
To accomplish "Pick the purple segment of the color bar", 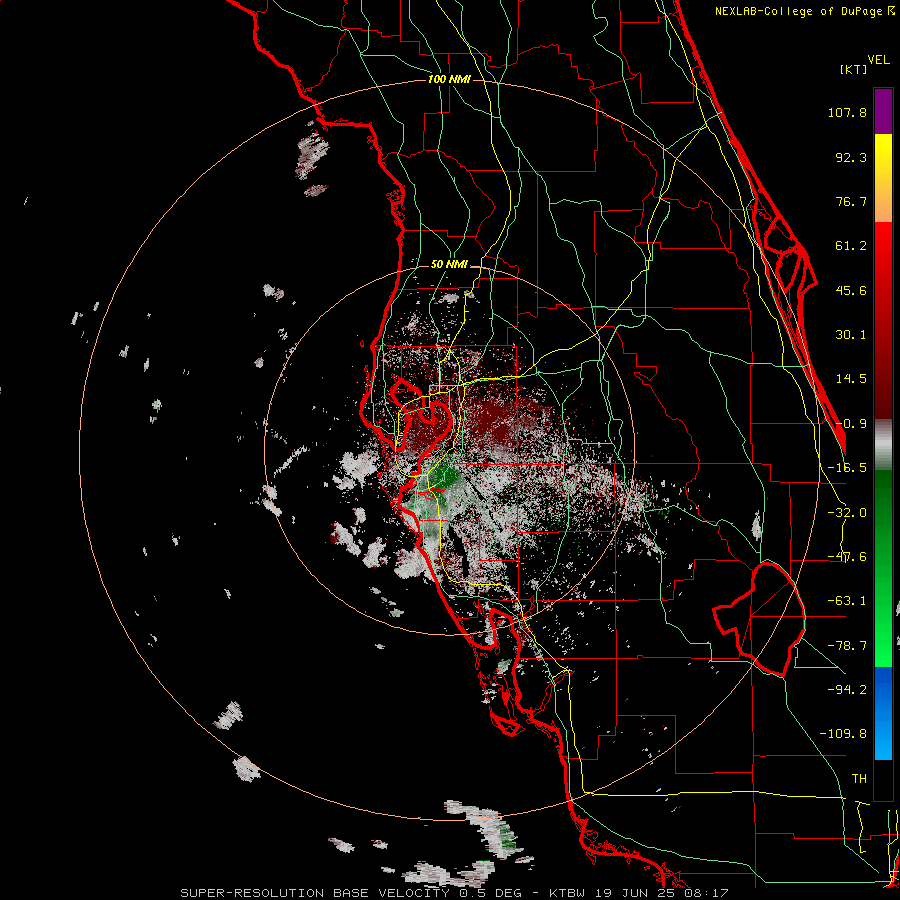I will (x=883, y=111).
